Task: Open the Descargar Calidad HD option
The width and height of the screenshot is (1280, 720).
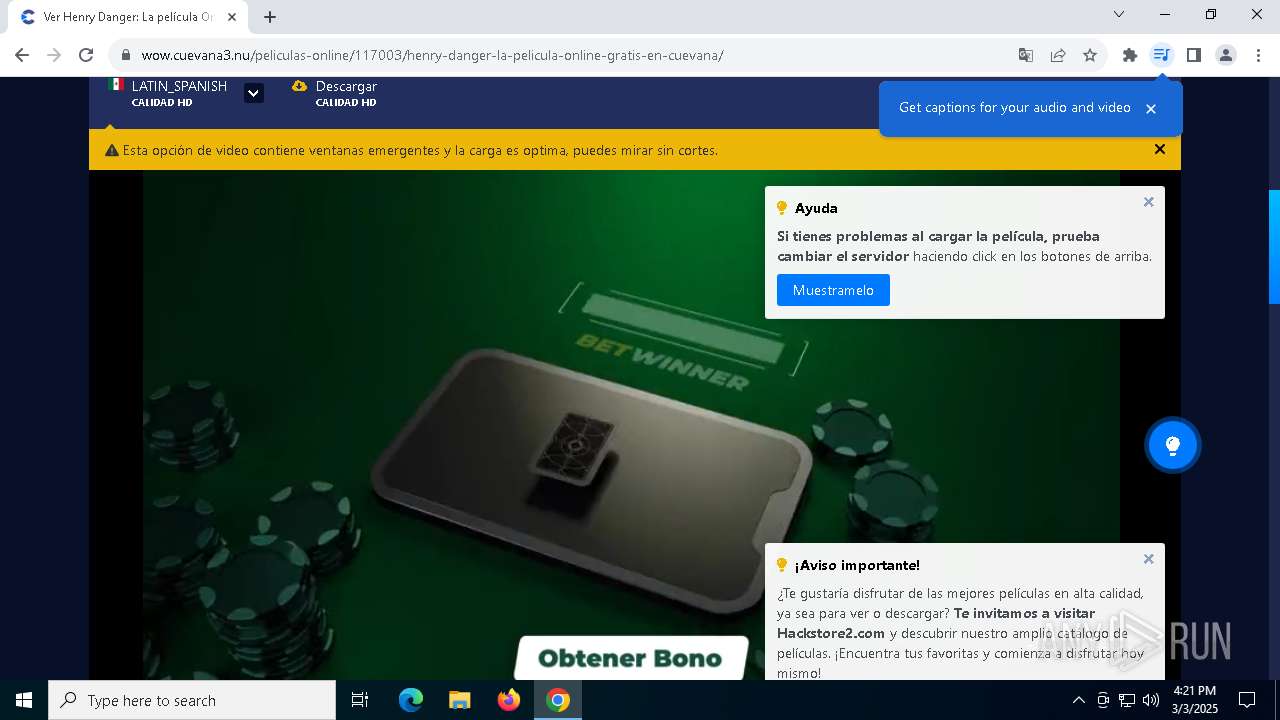Action: [335, 93]
